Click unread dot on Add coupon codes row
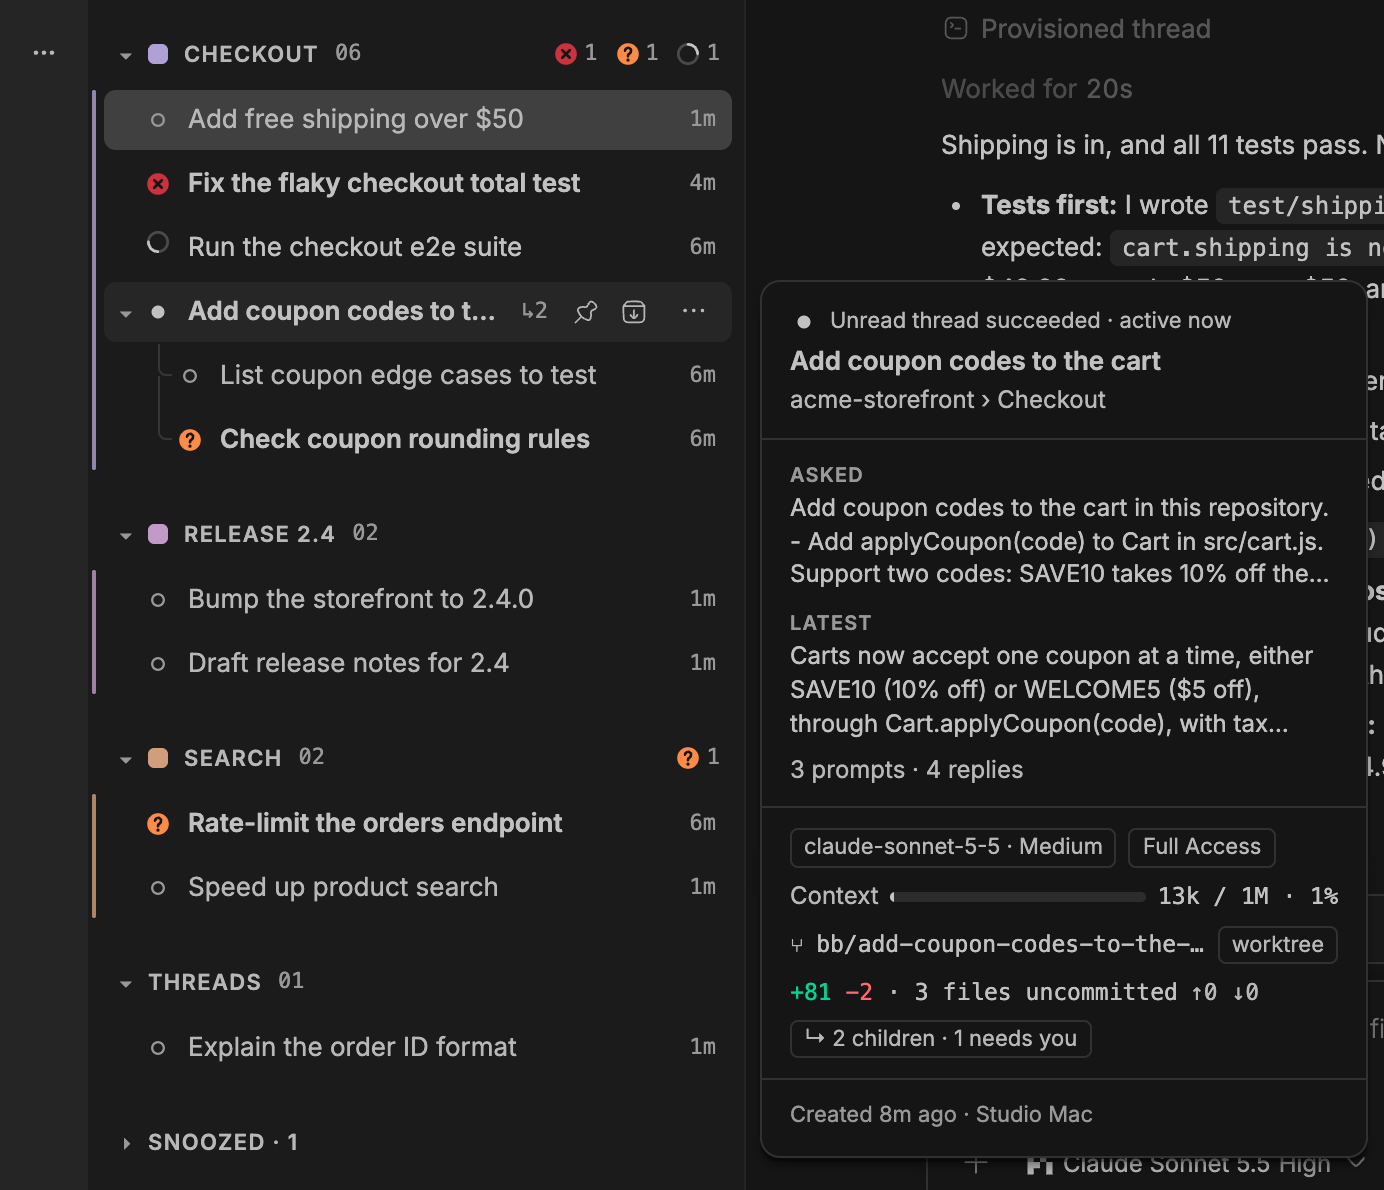The height and width of the screenshot is (1190, 1384). (158, 312)
